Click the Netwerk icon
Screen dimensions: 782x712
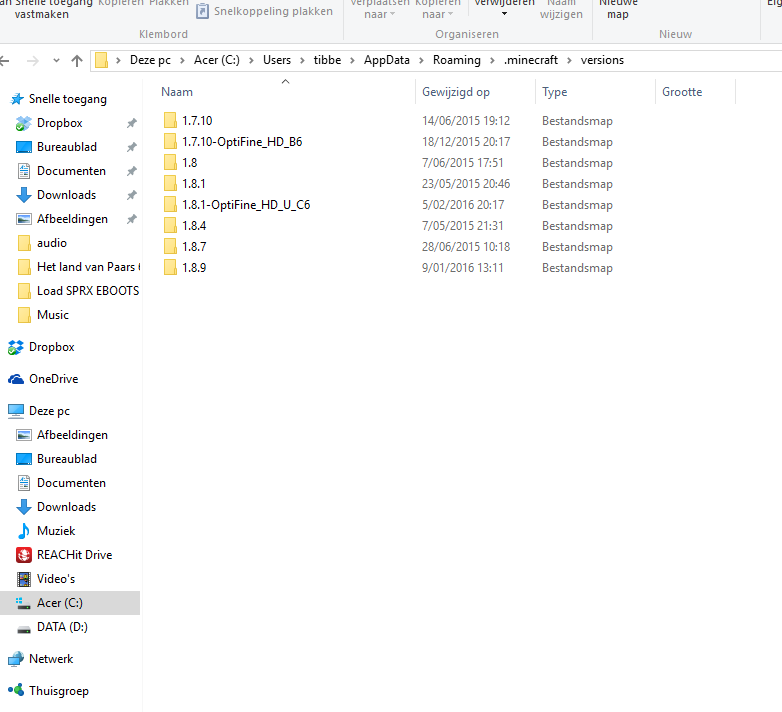coord(16,659)
